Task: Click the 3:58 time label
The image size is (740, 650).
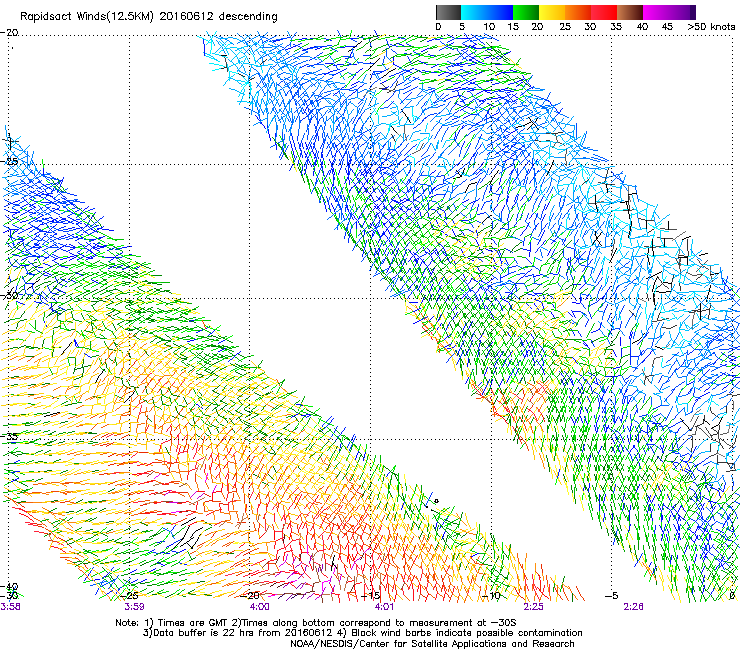Action: pos(10,607)
